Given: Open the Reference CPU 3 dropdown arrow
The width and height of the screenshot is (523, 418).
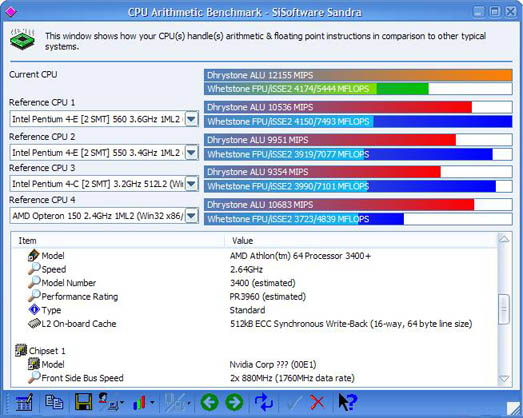Looking at the screenshot, I should pos(191,184).
